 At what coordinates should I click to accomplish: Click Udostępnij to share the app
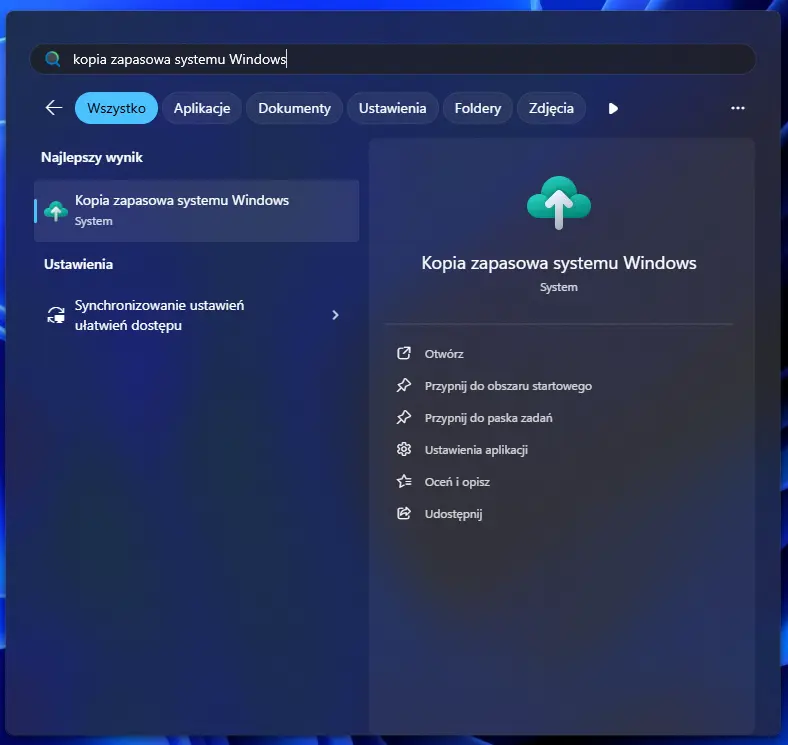click(453, 514)
